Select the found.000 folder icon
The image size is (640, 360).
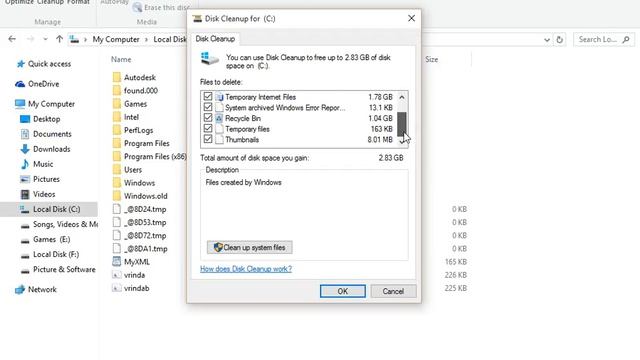click(117, 90)
